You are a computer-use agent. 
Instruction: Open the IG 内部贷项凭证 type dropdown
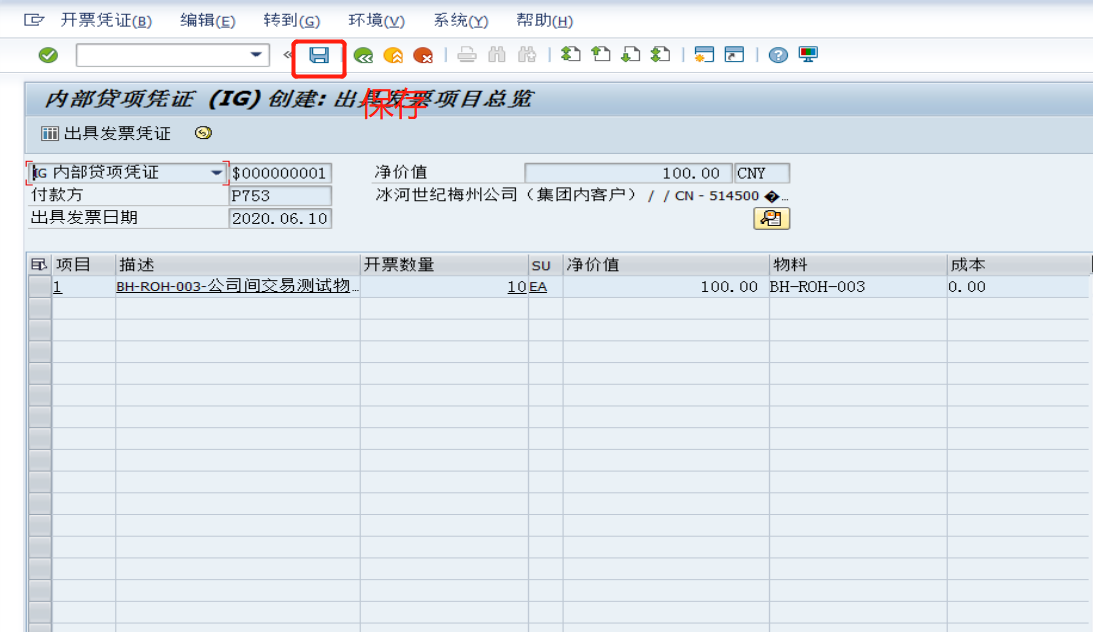pos(217,173)
